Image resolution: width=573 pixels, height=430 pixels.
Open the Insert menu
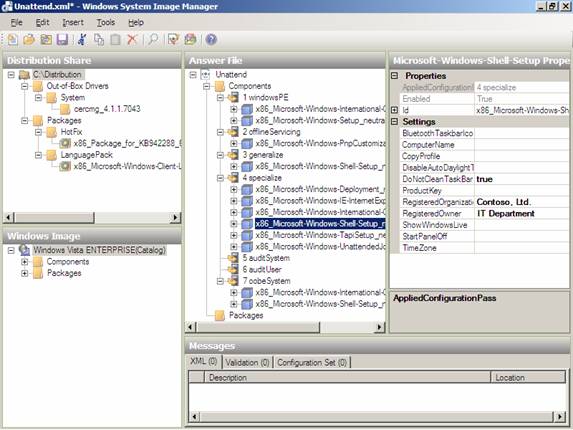73,23
